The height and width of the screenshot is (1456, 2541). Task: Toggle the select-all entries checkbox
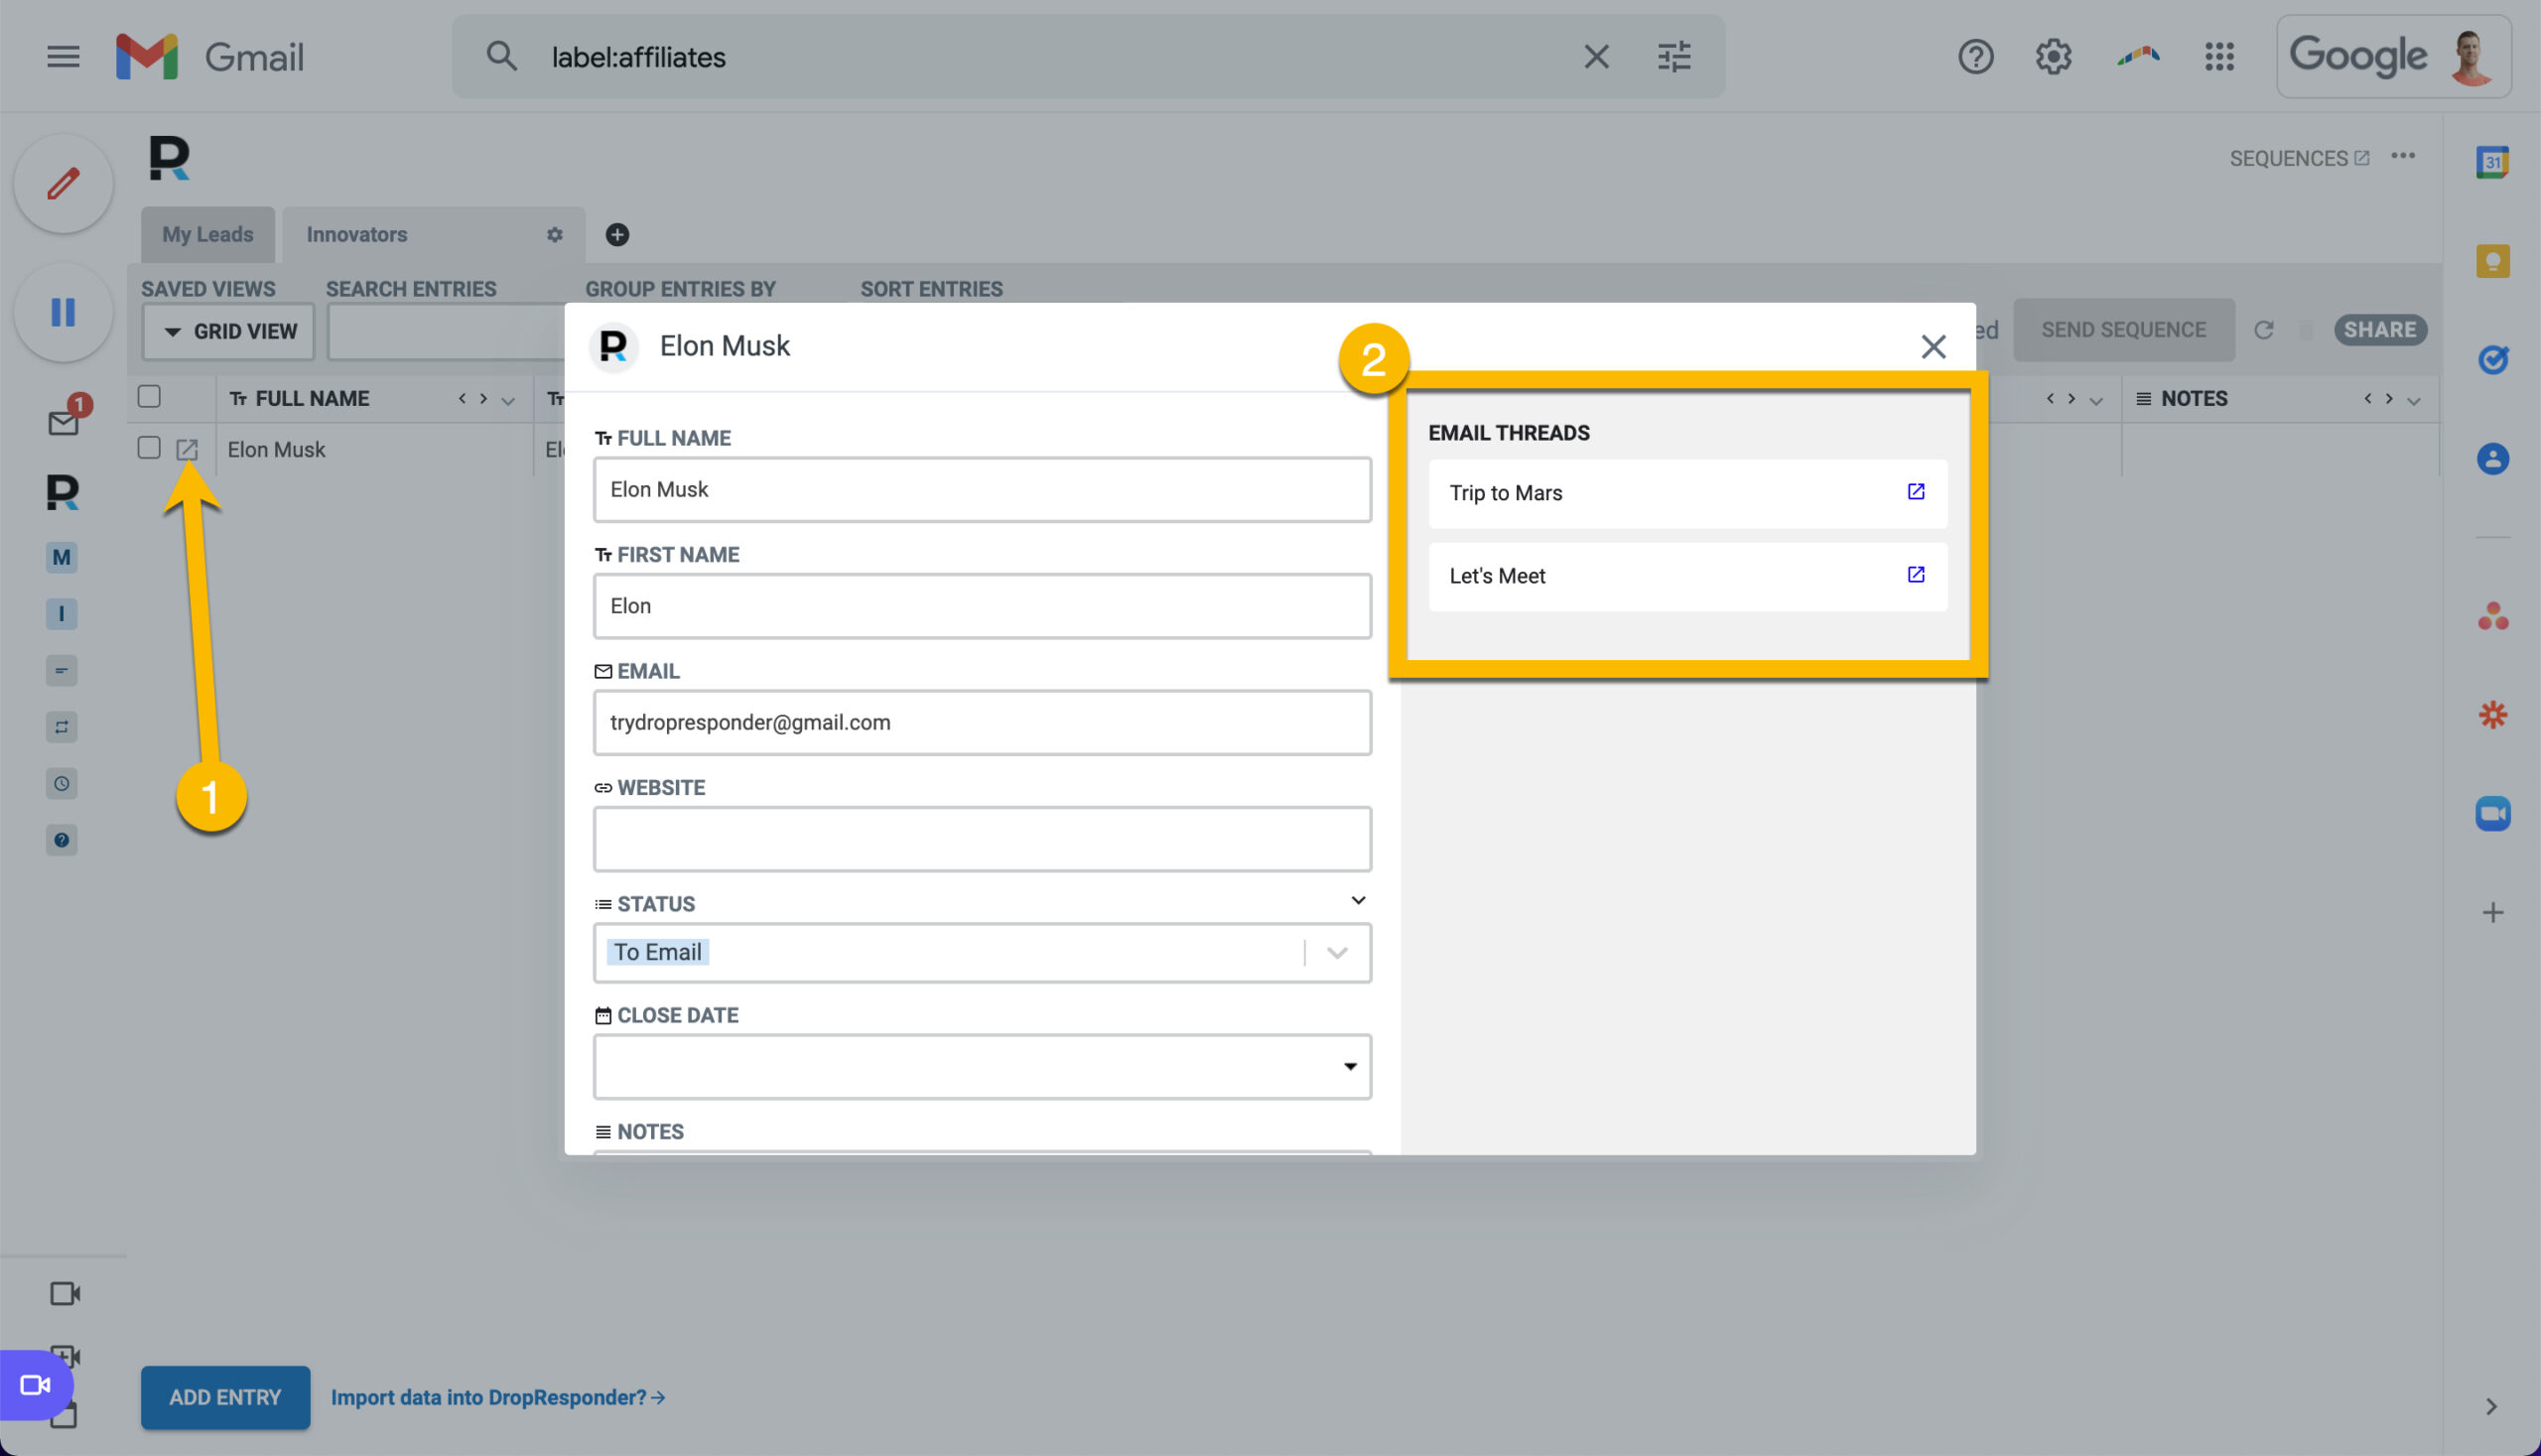coord(149,396)
